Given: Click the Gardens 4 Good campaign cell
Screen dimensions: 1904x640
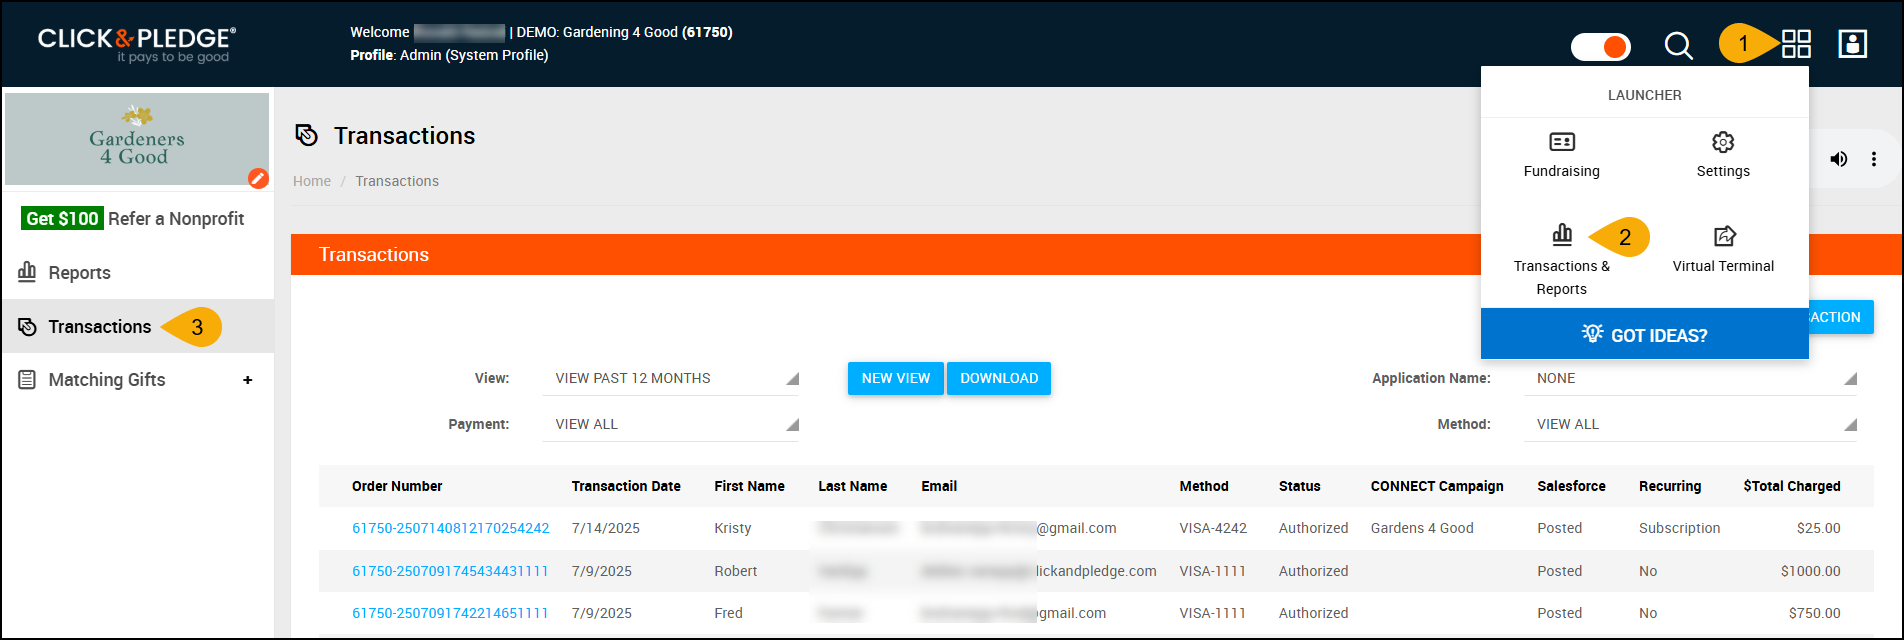Looking at the screenshot, I should pyautogui.click(x=1422, y=528).
